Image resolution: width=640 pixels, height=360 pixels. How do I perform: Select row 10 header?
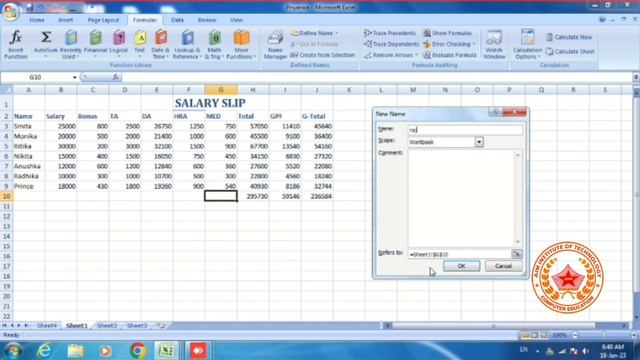[x=7, y=196]
